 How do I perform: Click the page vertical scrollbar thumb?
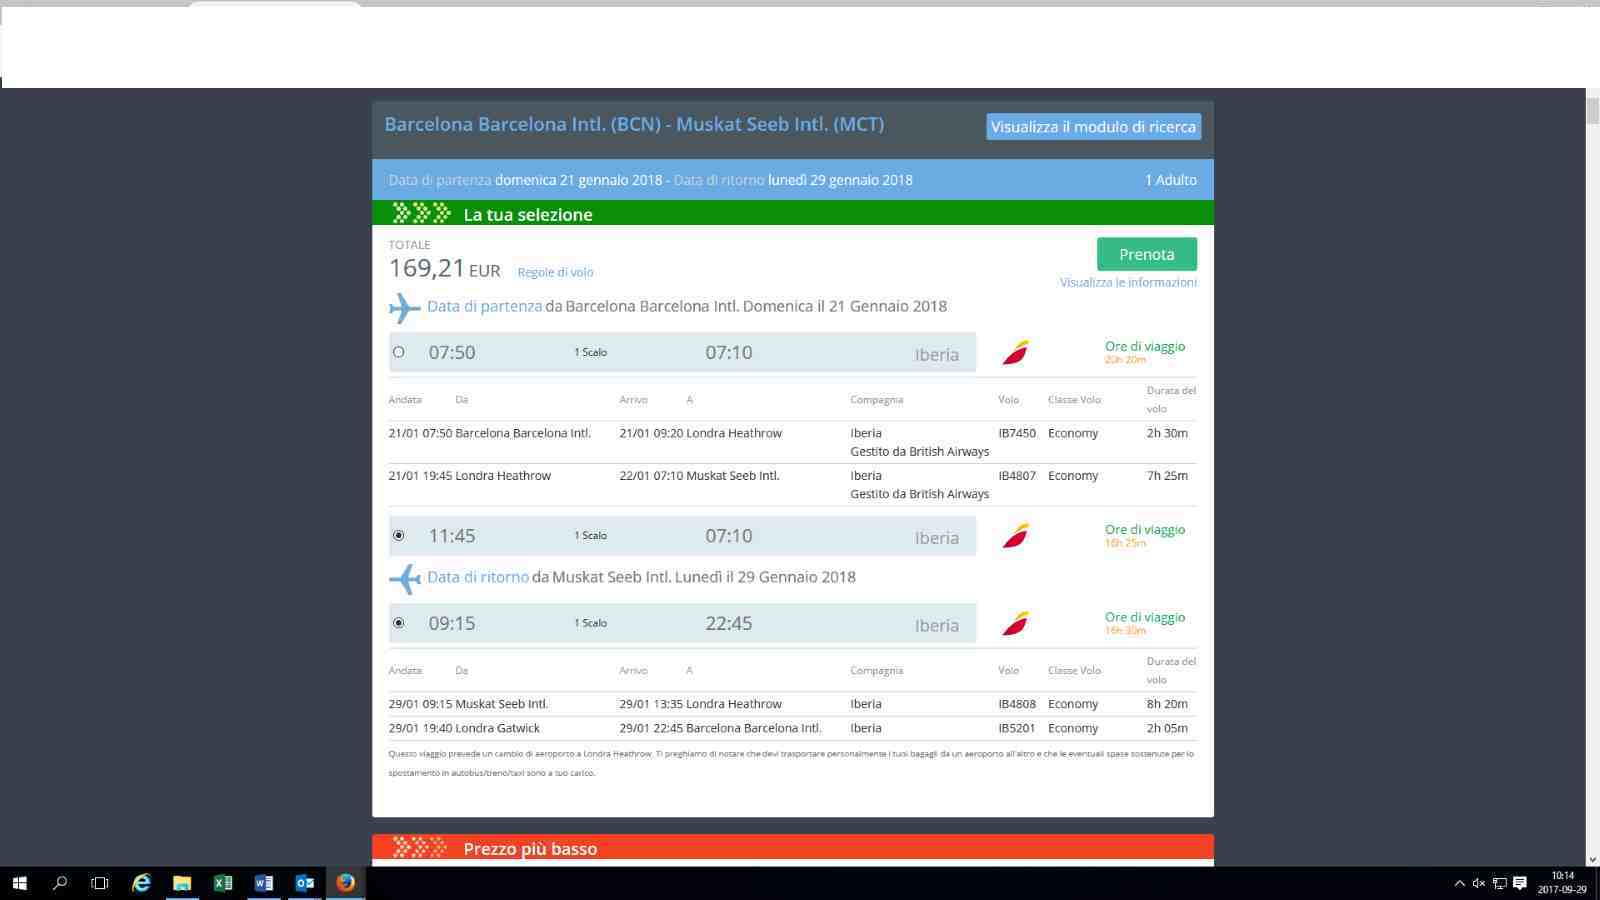[1592, 111]
